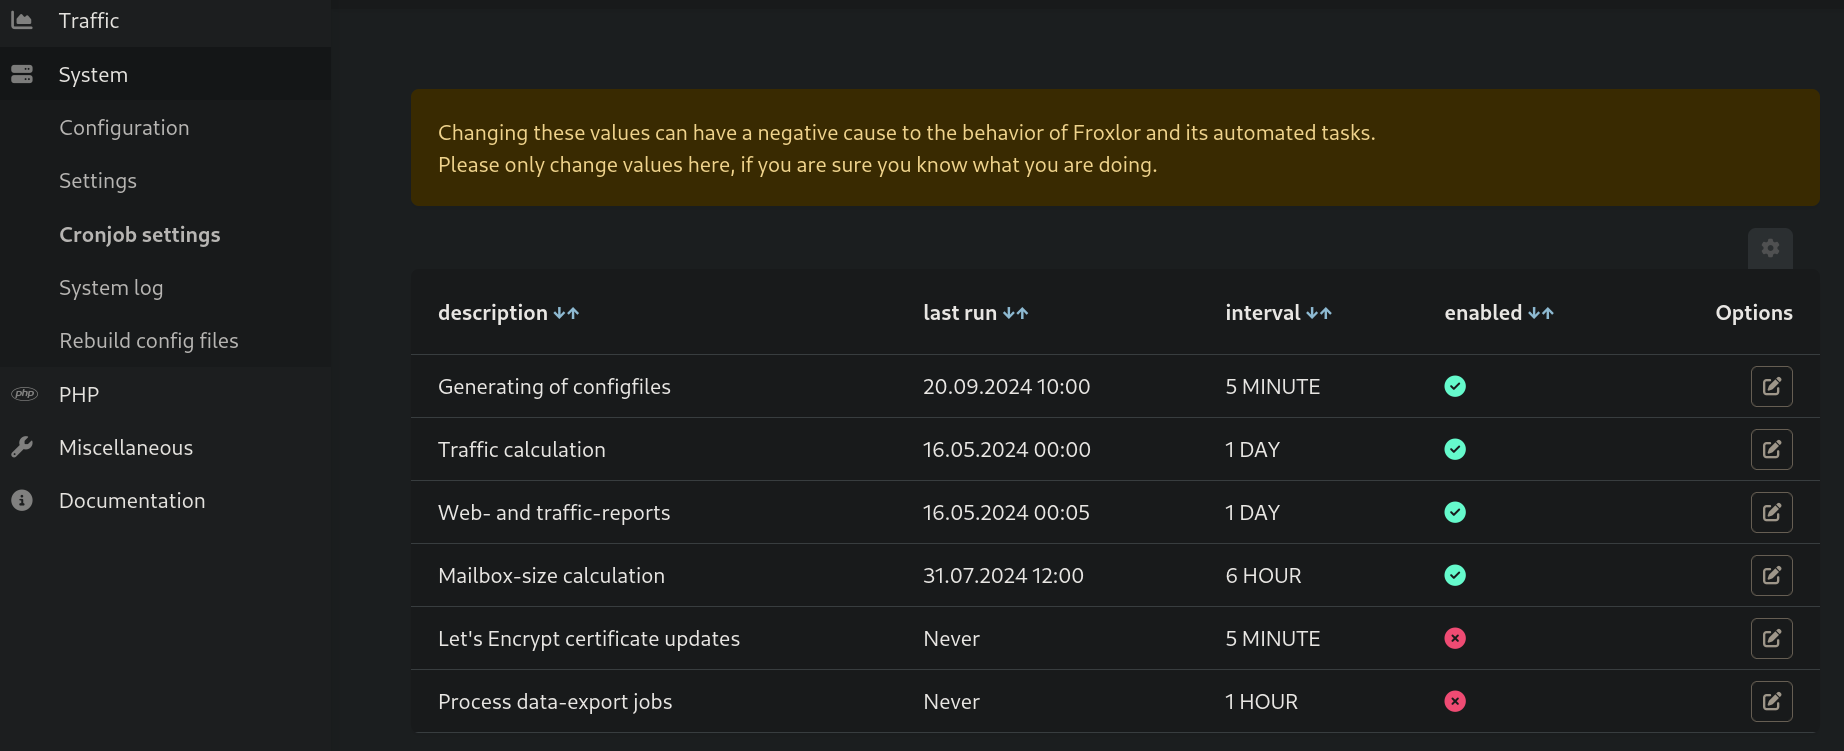Viewport: 1844px width, 751px height.
Task: Open the Documentation menu entry
Action: (x=165, y=500)
